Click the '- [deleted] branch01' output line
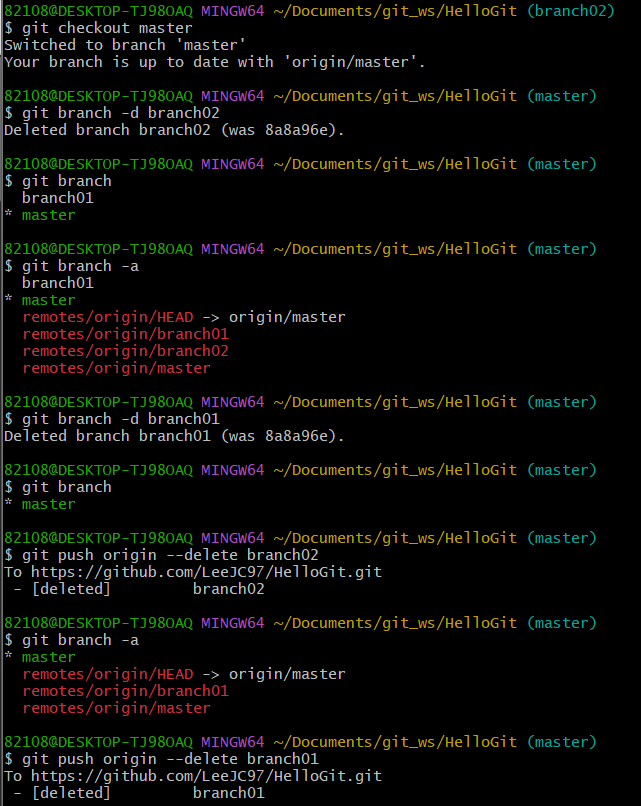This screenshot has width=641, height=806. 139,793
